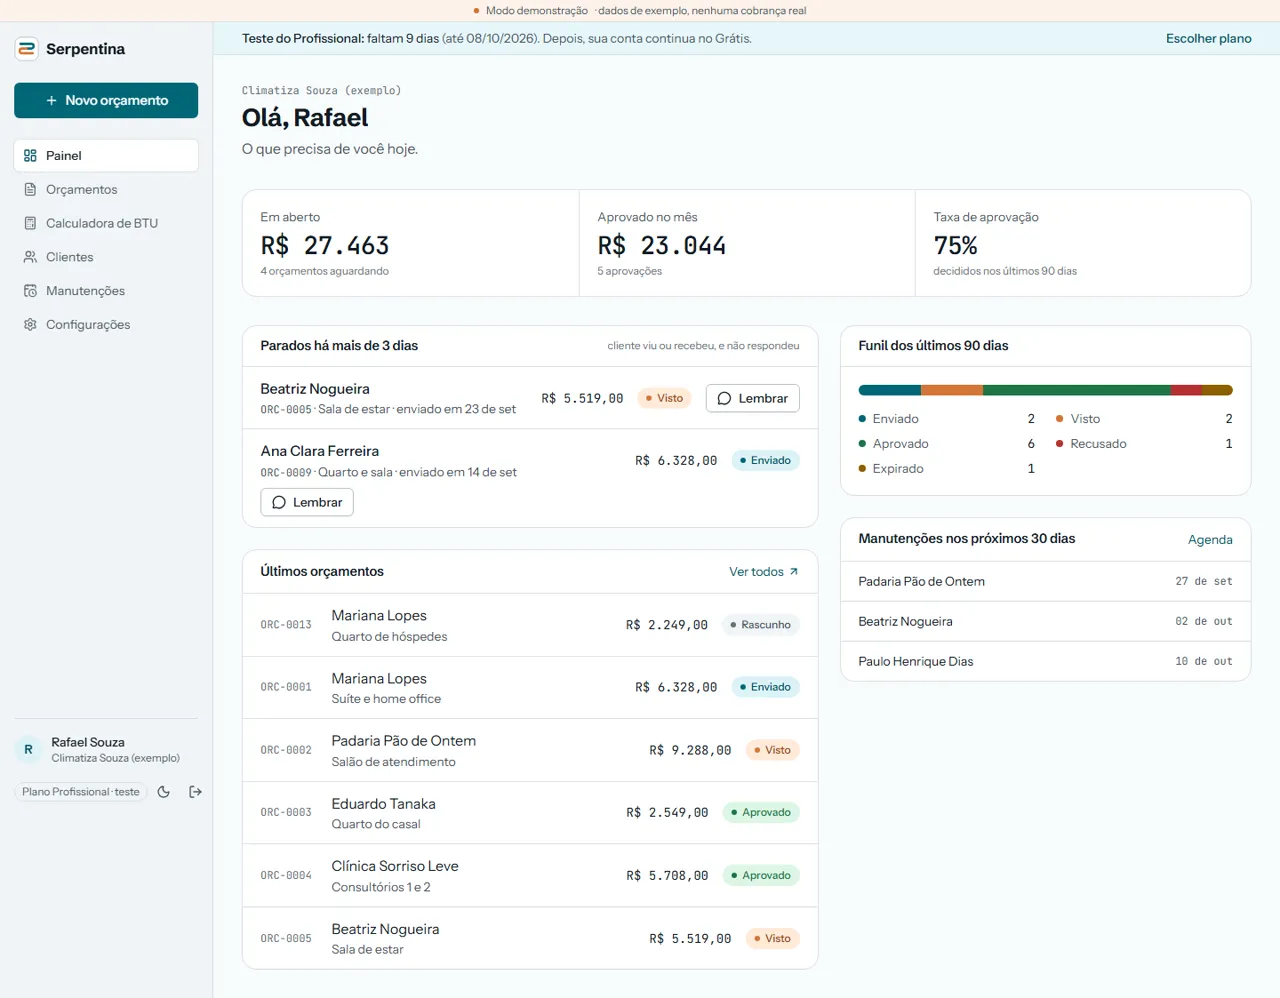This screenshot has height=998, width=1280.
Task: Click the Taxa de aprovação 75% card
Action: [x=1083, y=243]
